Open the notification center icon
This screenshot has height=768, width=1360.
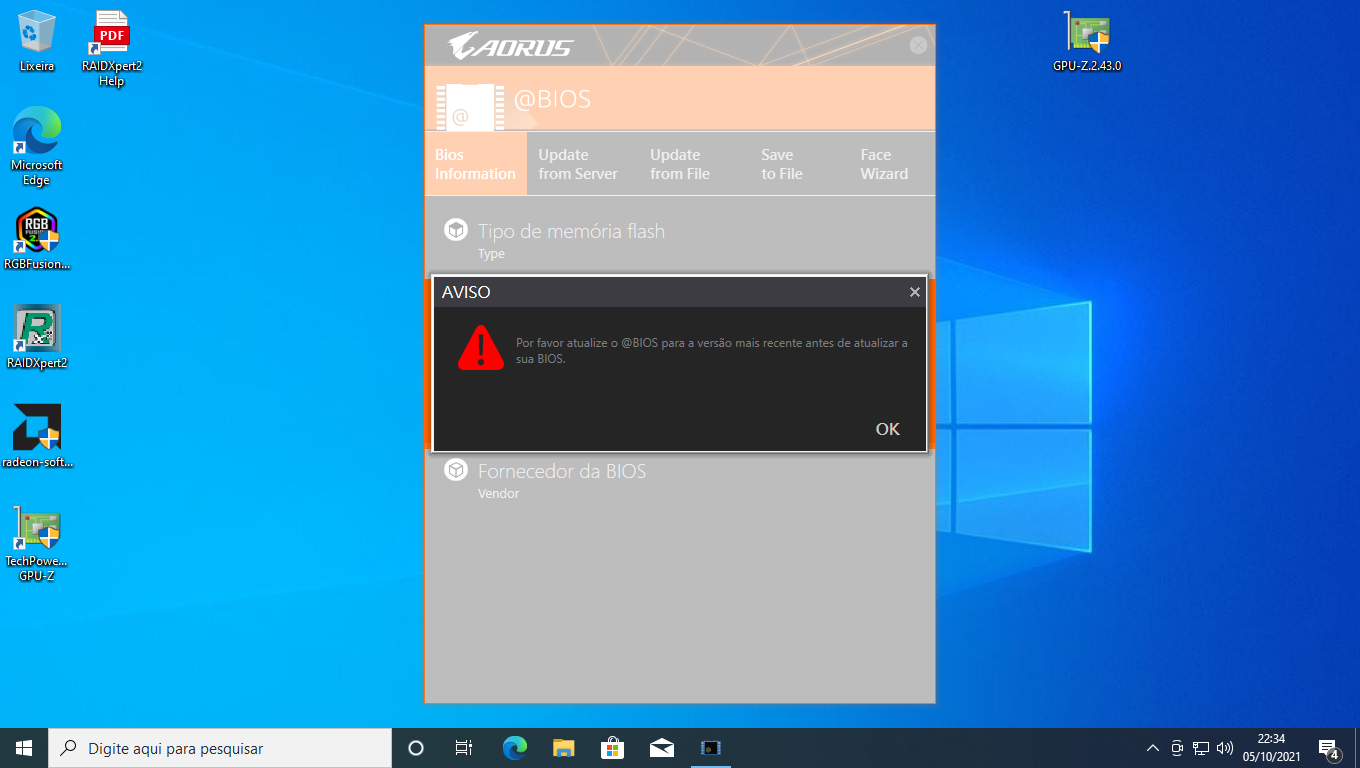1329,748
